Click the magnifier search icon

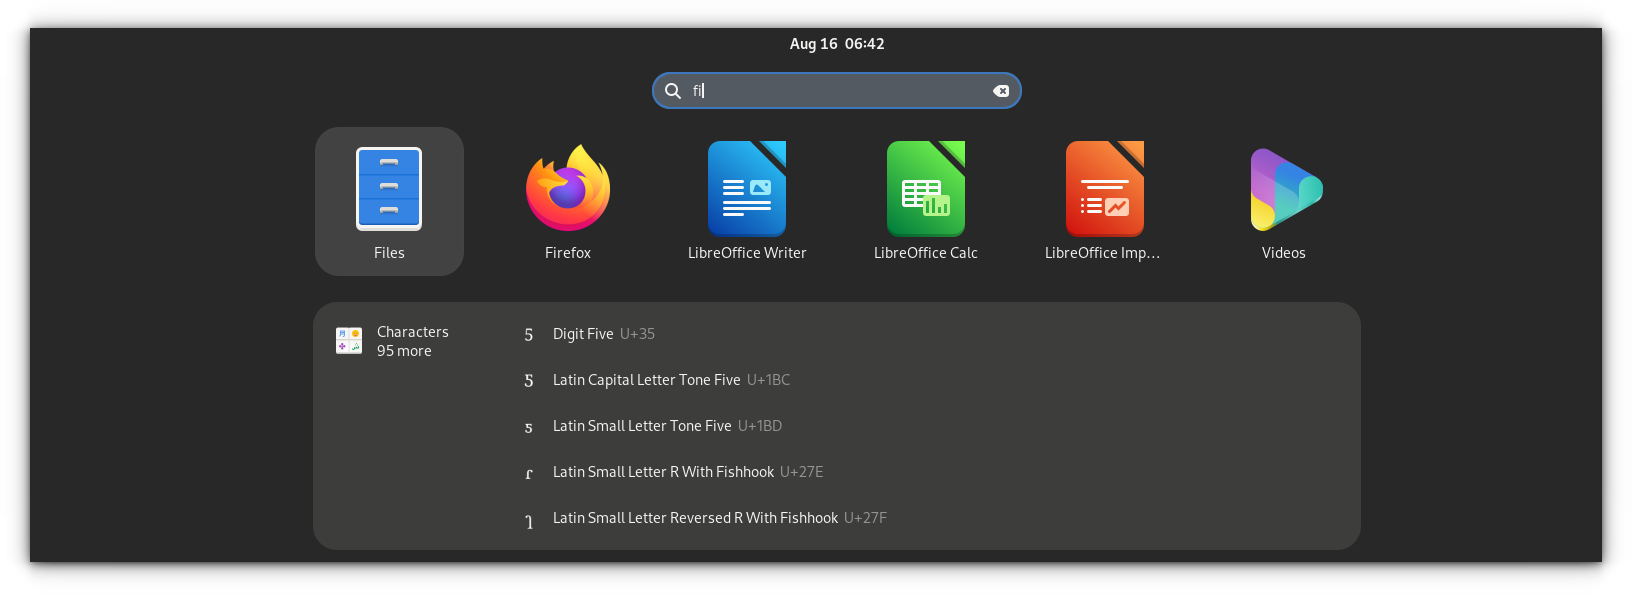[x=673, y=91]
